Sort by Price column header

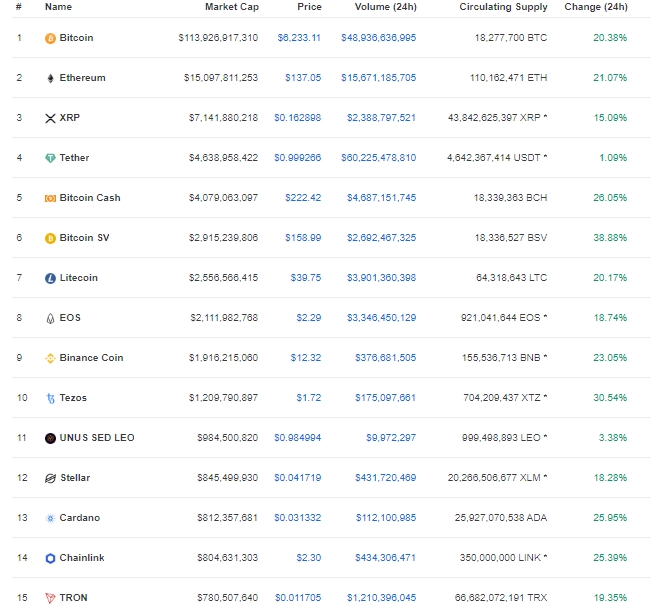[x=309, y=7]
